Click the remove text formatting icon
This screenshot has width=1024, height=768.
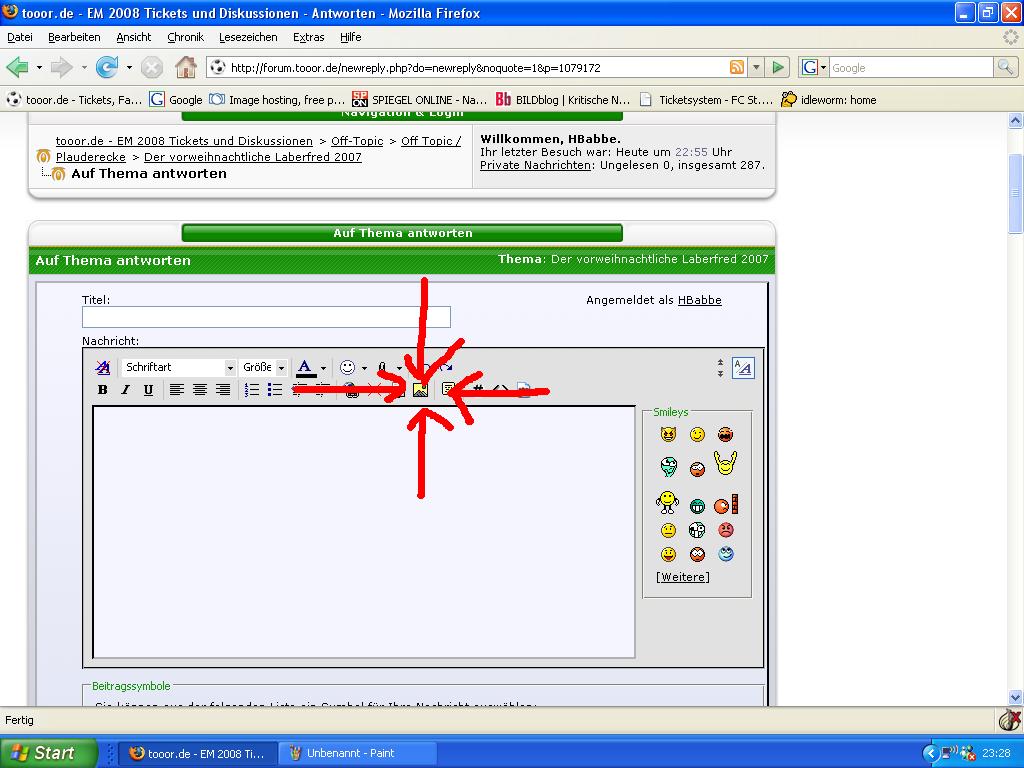click(102, 368)
